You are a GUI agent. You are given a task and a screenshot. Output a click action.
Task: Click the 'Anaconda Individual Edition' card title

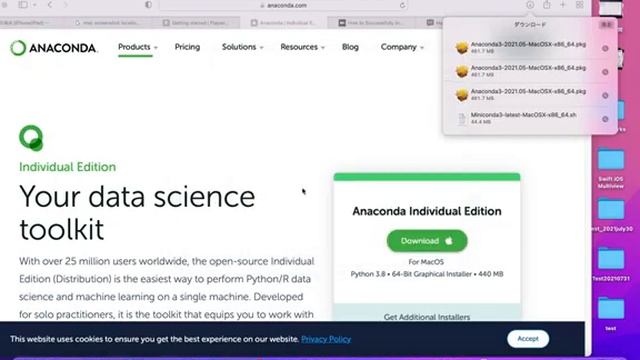point(427,211)
